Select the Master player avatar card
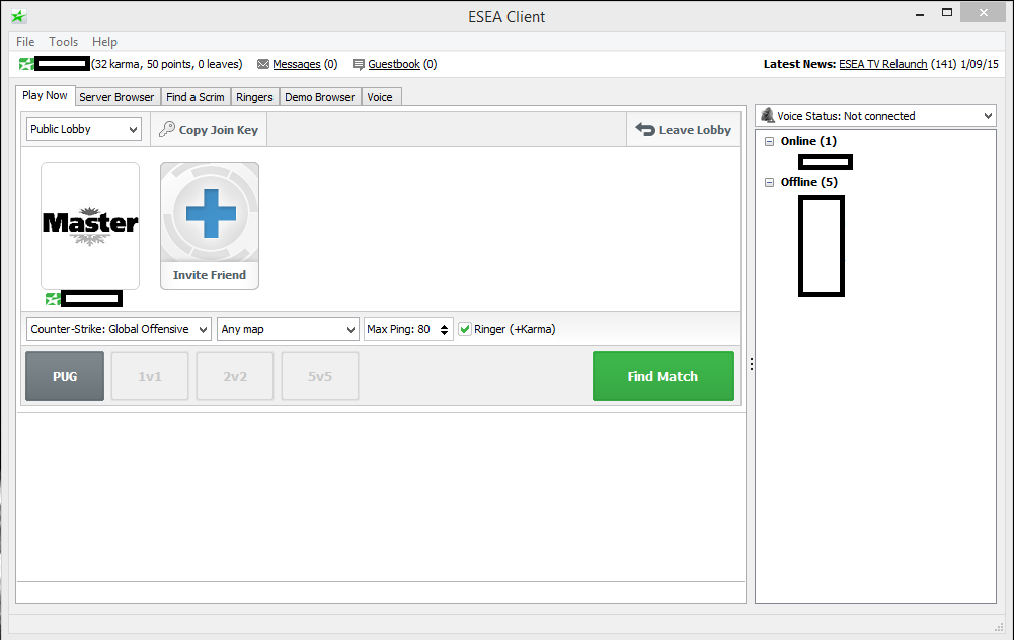The height and width of the screenshot is (640, 1014). [91, 226]
